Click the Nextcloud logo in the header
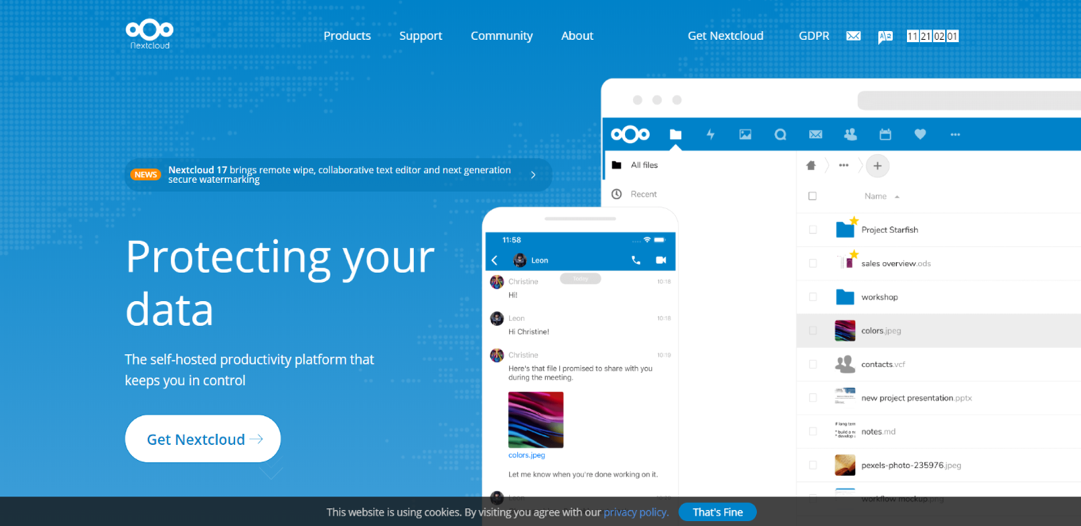 tap(149, 34)
